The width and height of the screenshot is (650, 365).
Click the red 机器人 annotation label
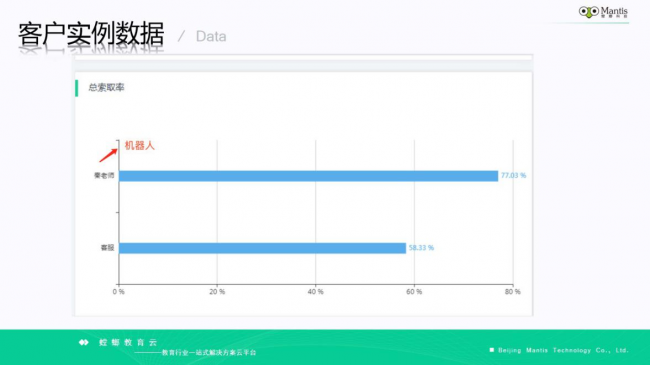[140, 146]
